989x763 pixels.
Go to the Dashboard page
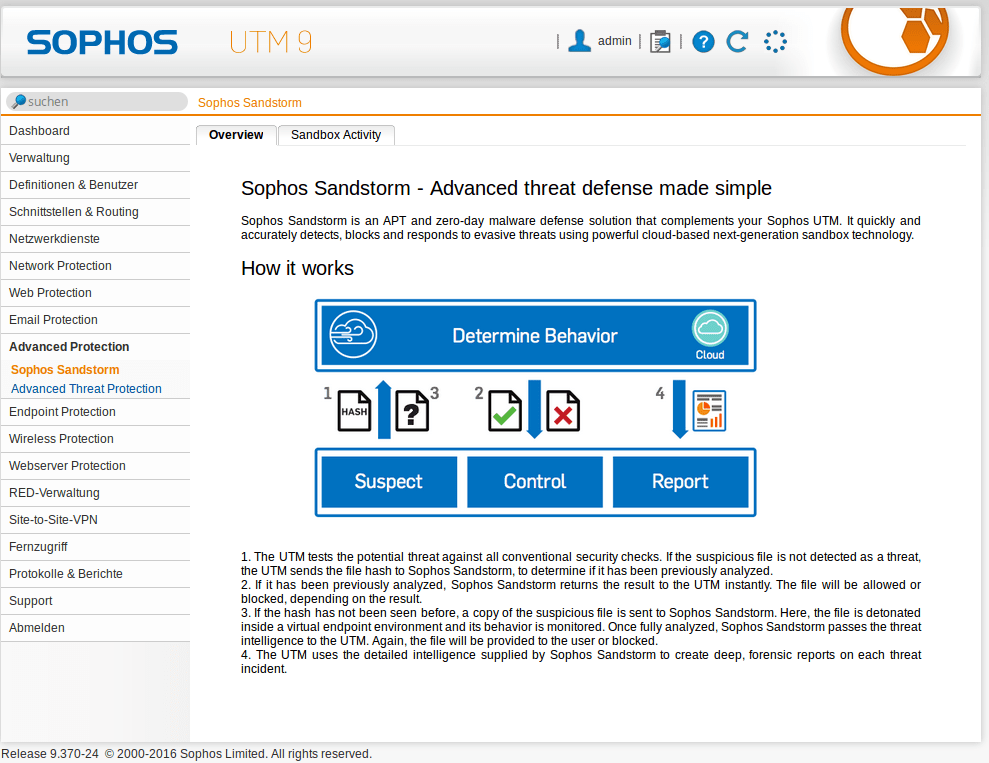39,131
